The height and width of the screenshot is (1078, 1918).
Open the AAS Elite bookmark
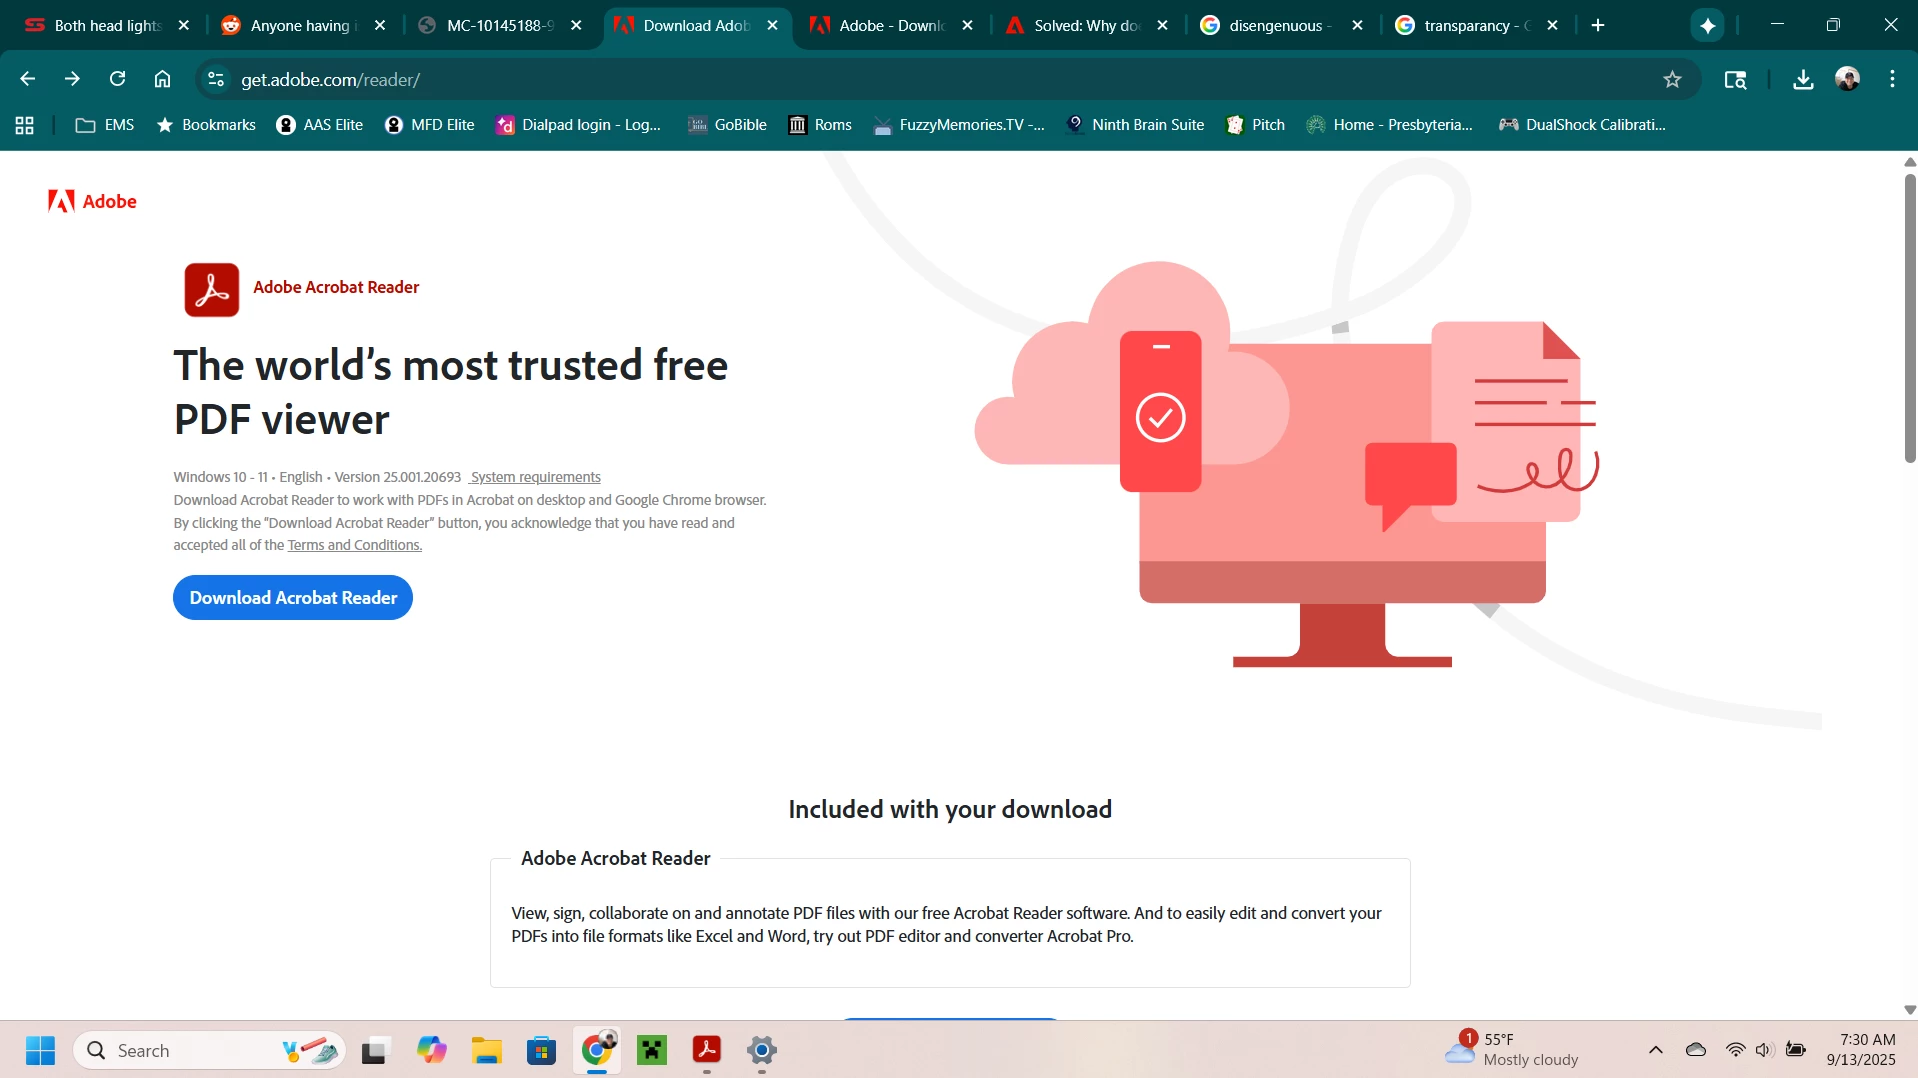320,125
